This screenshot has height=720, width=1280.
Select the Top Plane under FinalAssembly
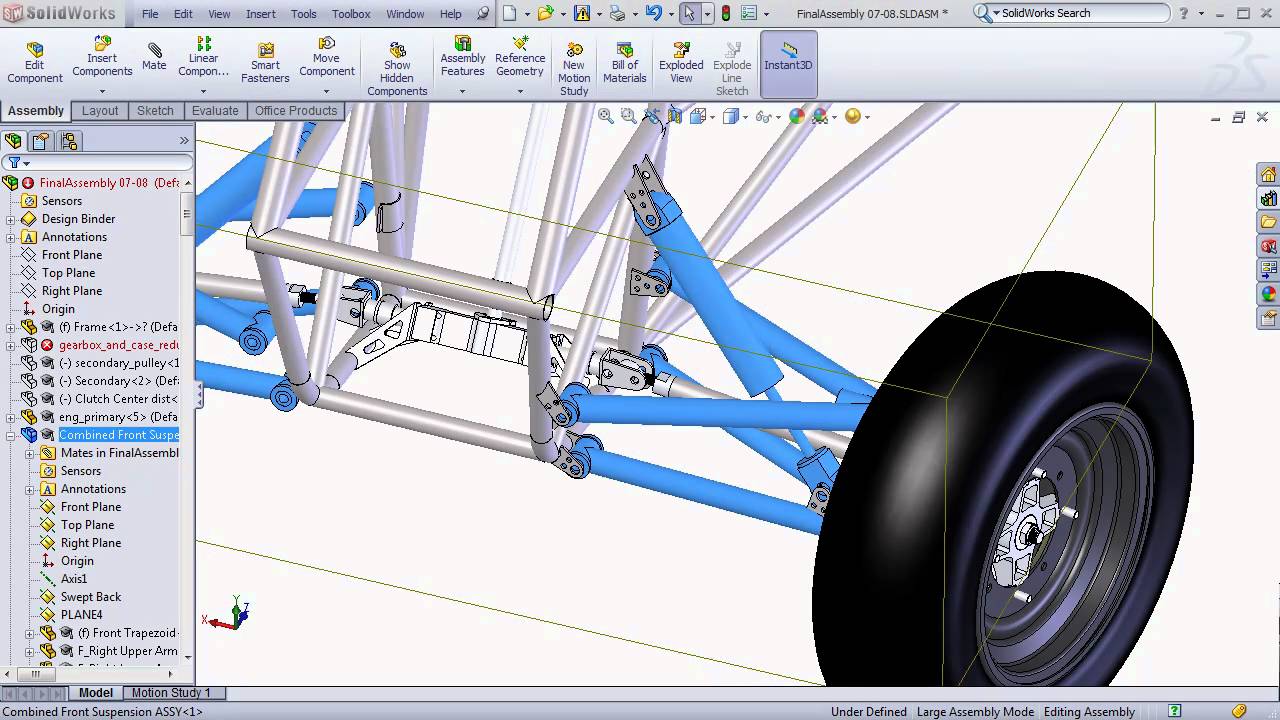[68, 273]
